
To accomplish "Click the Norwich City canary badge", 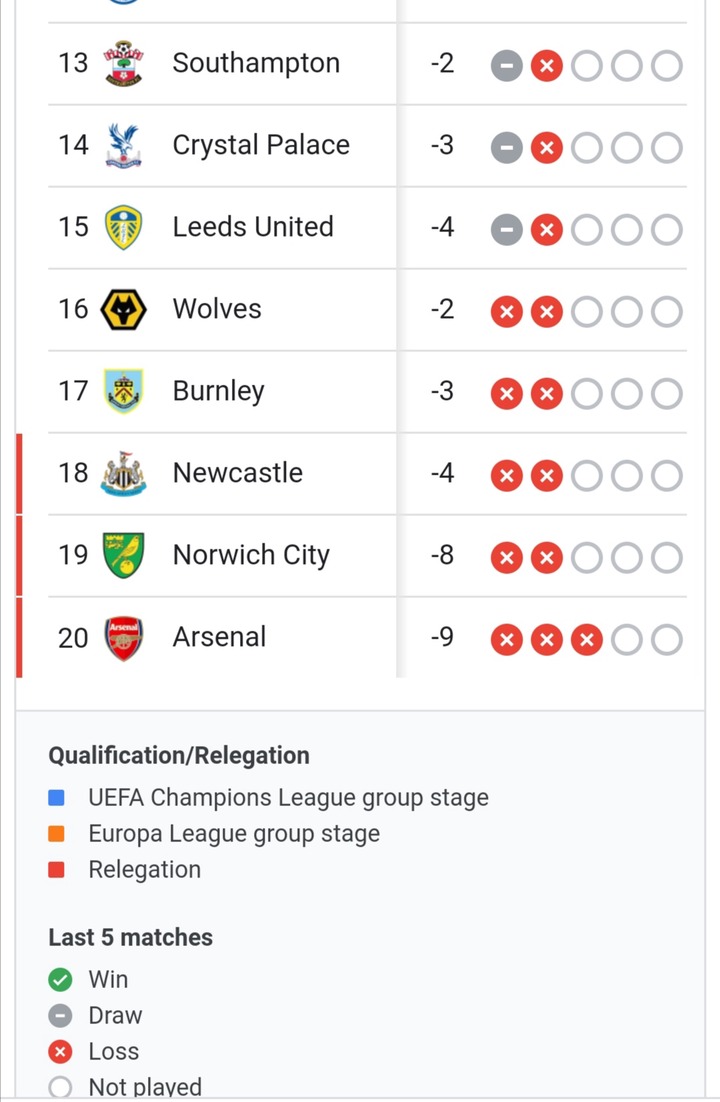I will (x=124, y=555).
